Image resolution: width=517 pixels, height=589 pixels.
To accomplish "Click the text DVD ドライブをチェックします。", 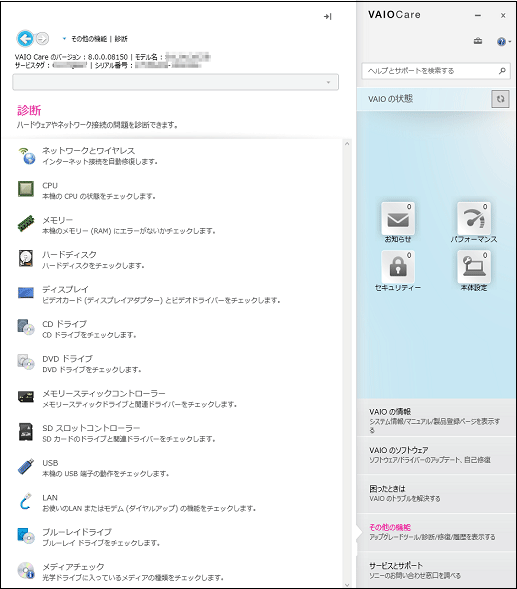I will pos(92,370).
